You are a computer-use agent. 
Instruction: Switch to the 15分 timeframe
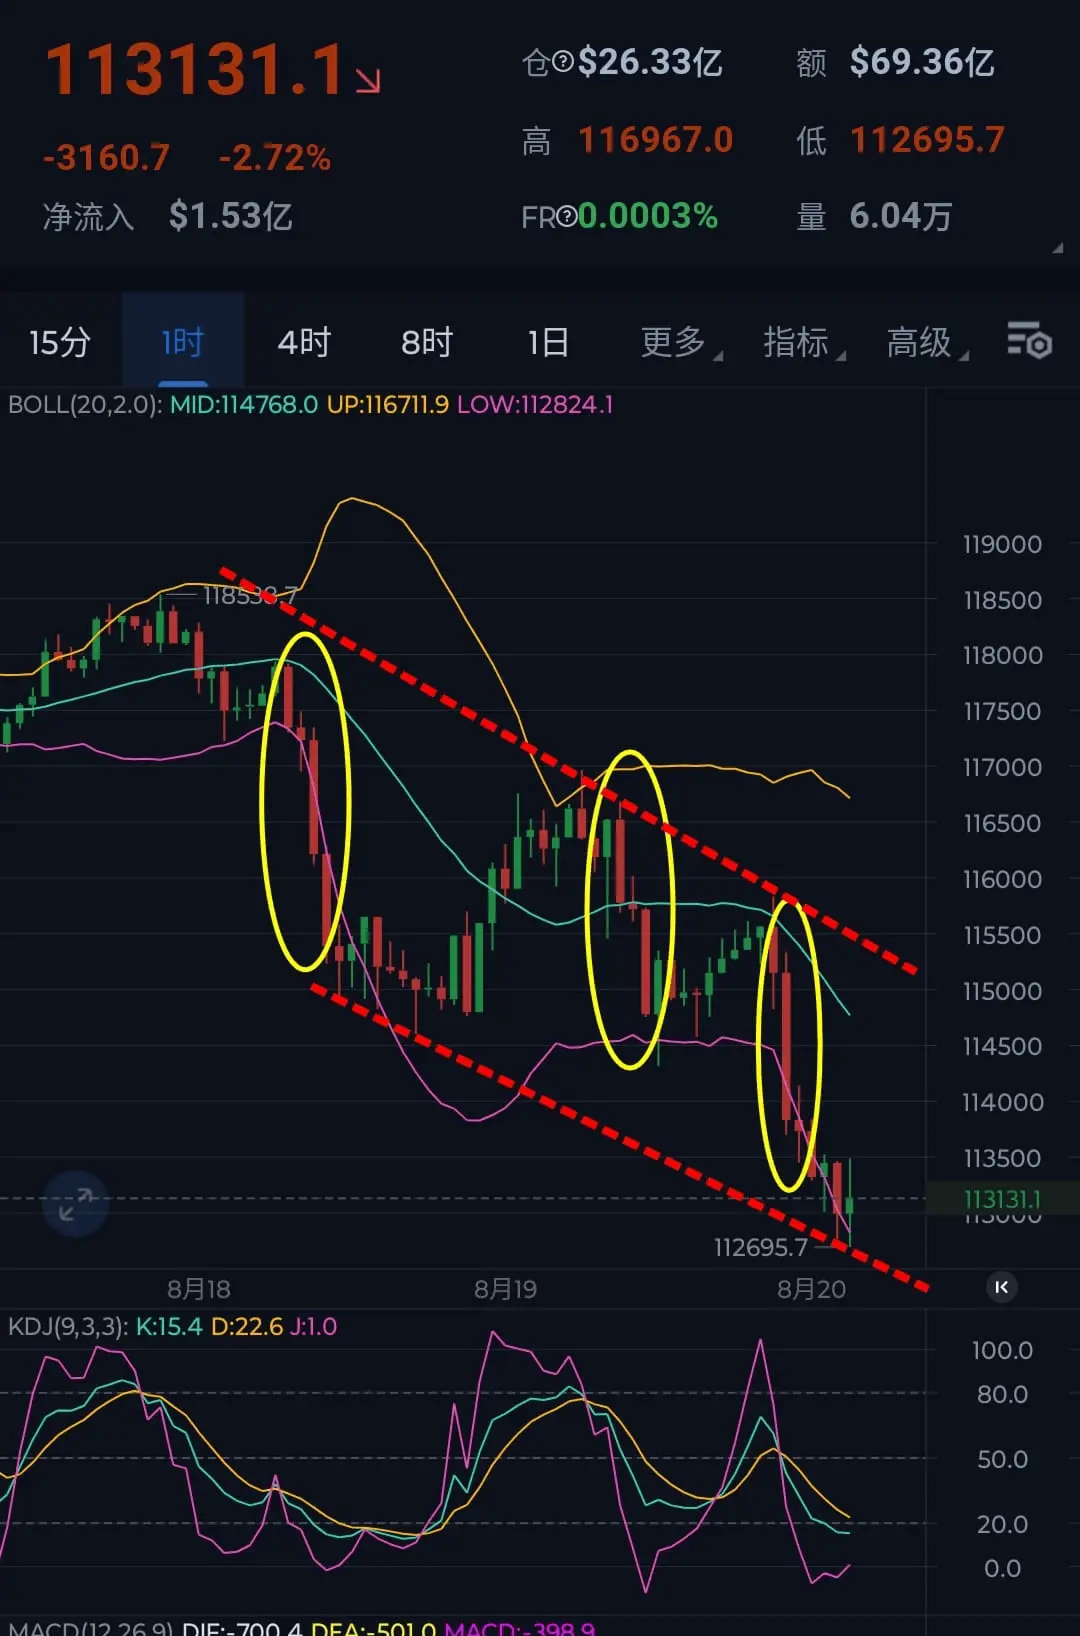click(60, 342)
